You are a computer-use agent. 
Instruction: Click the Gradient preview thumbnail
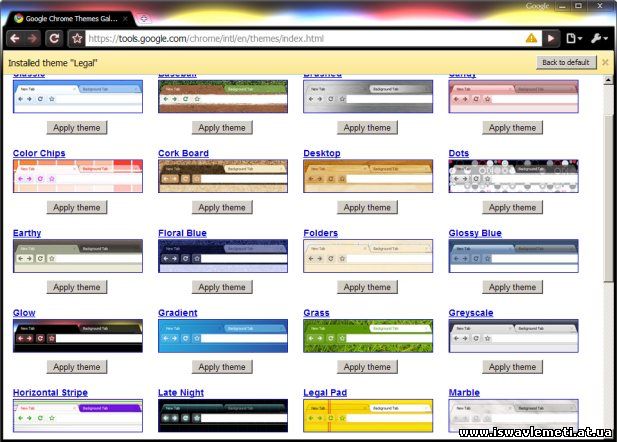coord(223,336)
